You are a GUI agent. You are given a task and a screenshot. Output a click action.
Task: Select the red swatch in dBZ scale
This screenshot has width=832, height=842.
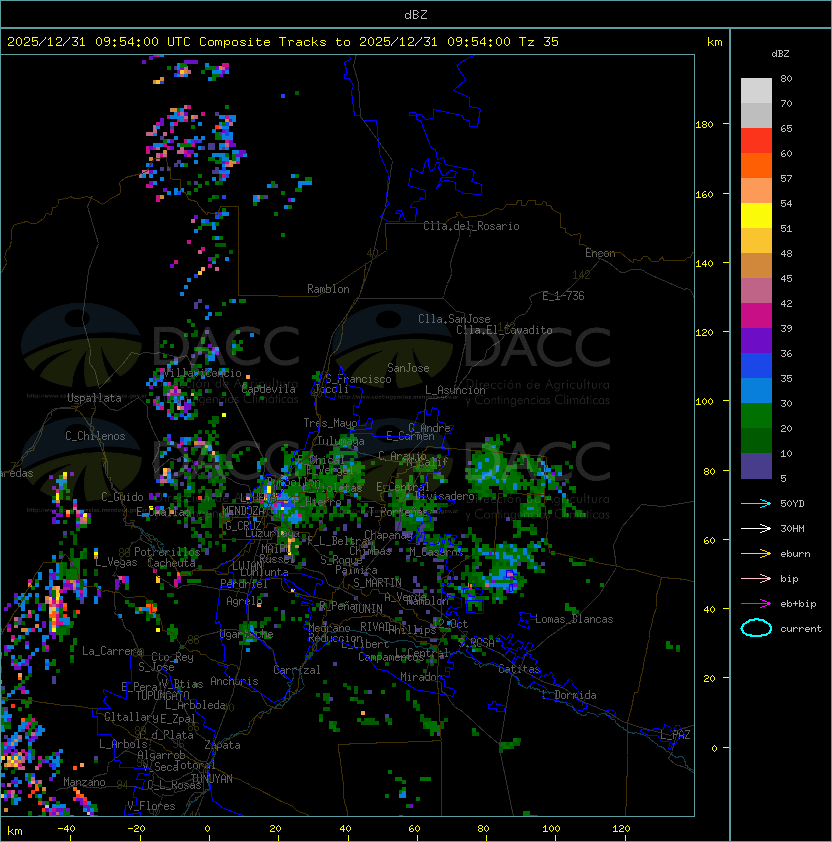pyautogui.click(x=756, y=141)
